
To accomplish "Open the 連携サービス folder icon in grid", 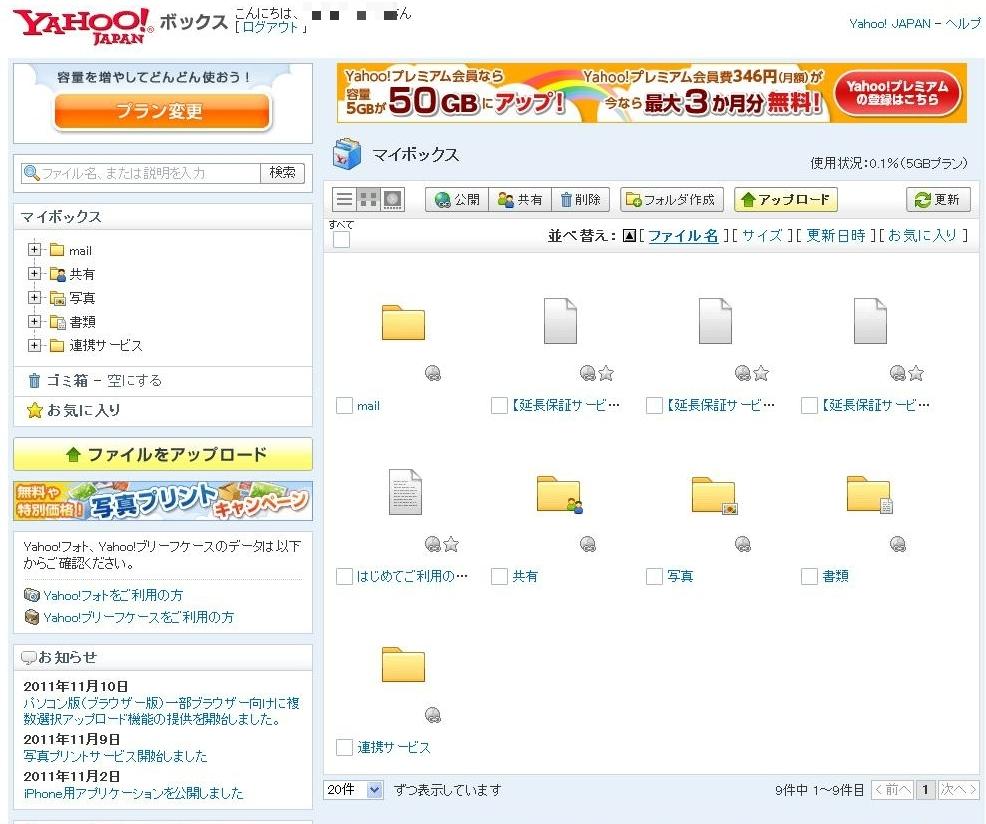I will tap(403, 664).
